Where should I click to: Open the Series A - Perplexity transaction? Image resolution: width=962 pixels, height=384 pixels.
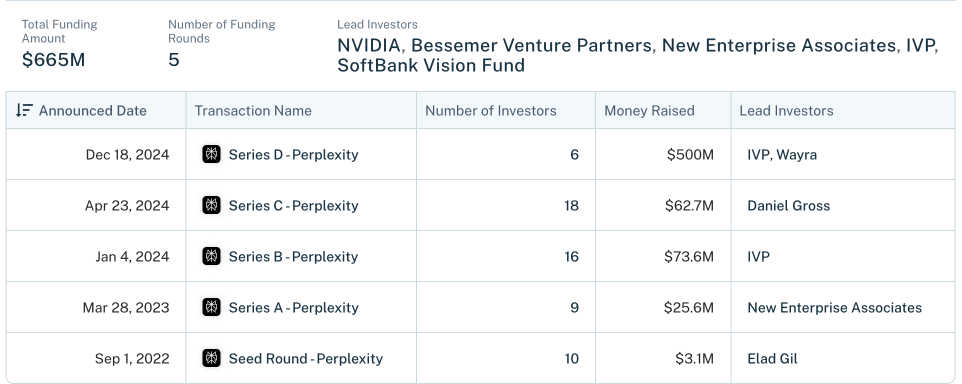(293, 307)
